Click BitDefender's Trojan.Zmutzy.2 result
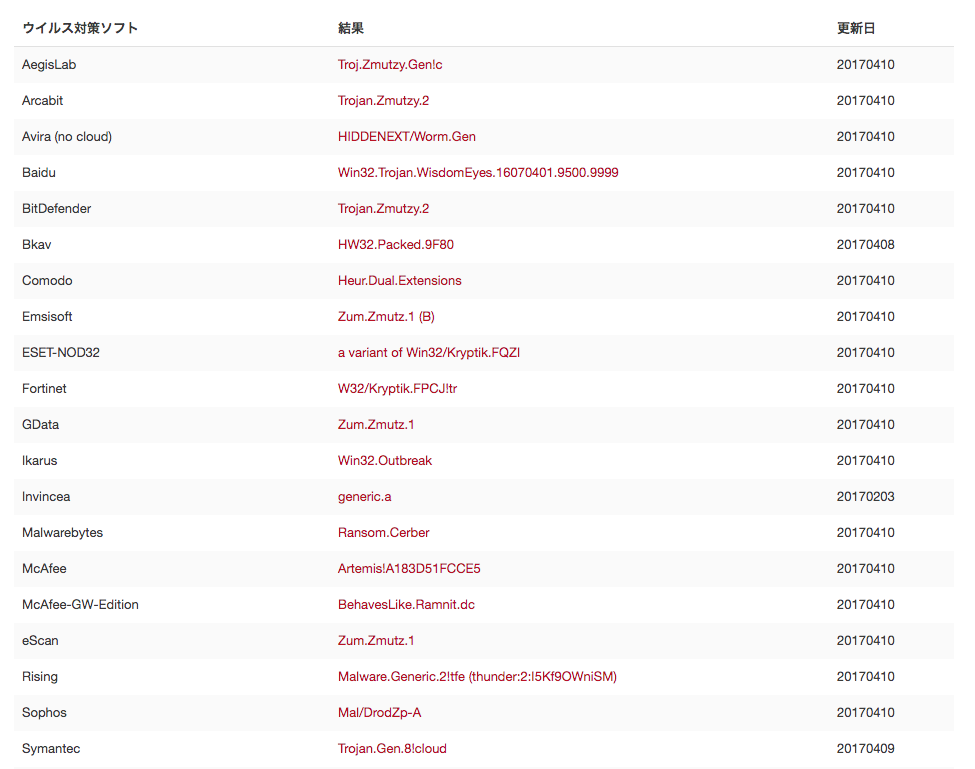The height and width of the screenshot is (769, 975). coord(384,209)
